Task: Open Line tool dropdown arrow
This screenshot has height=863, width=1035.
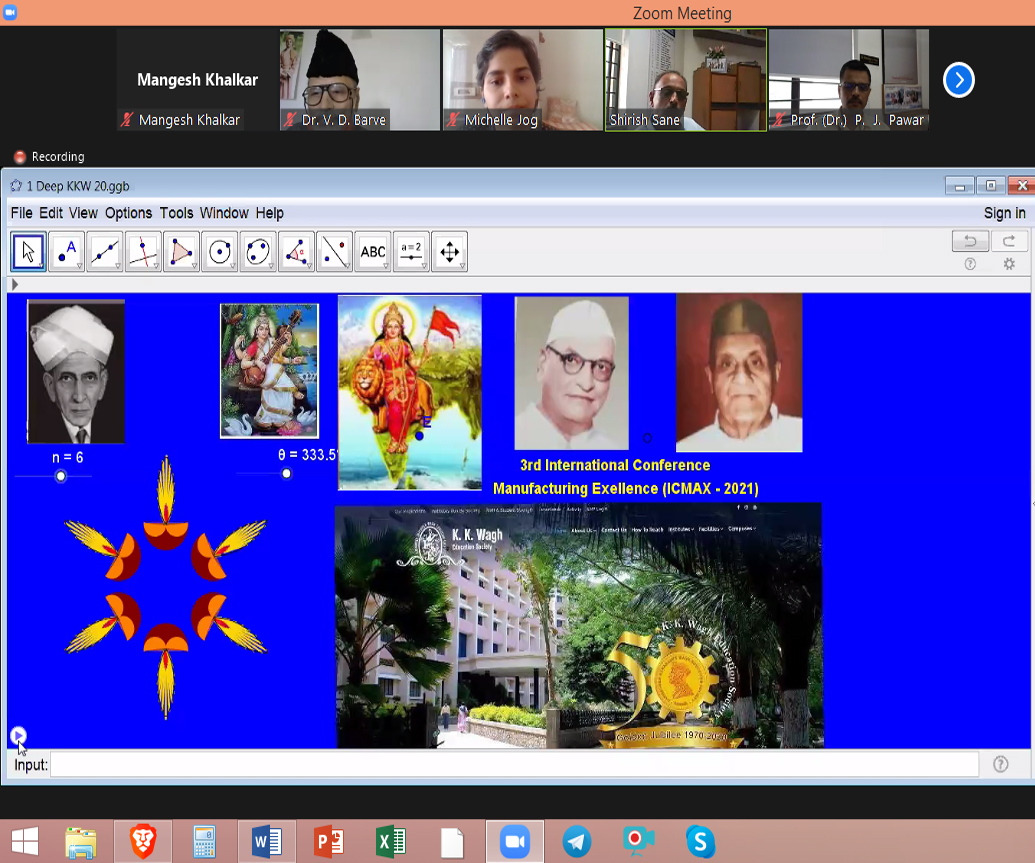Action: (117, 266)
